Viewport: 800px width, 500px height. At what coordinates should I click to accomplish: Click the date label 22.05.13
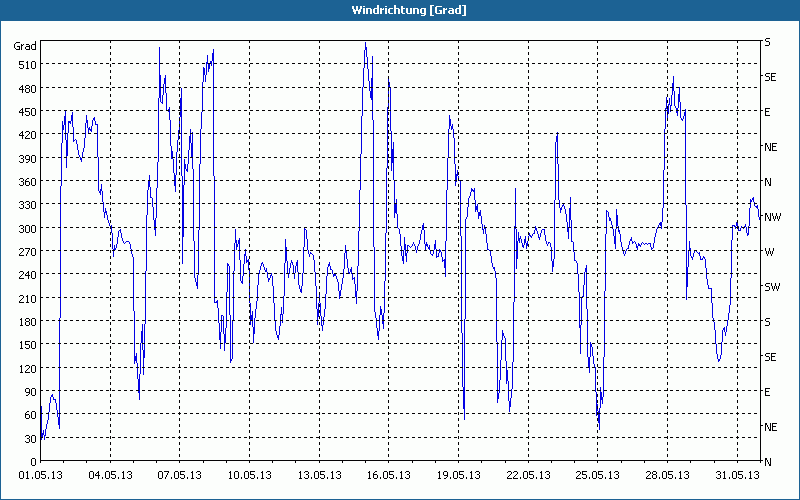pos(528,476)
